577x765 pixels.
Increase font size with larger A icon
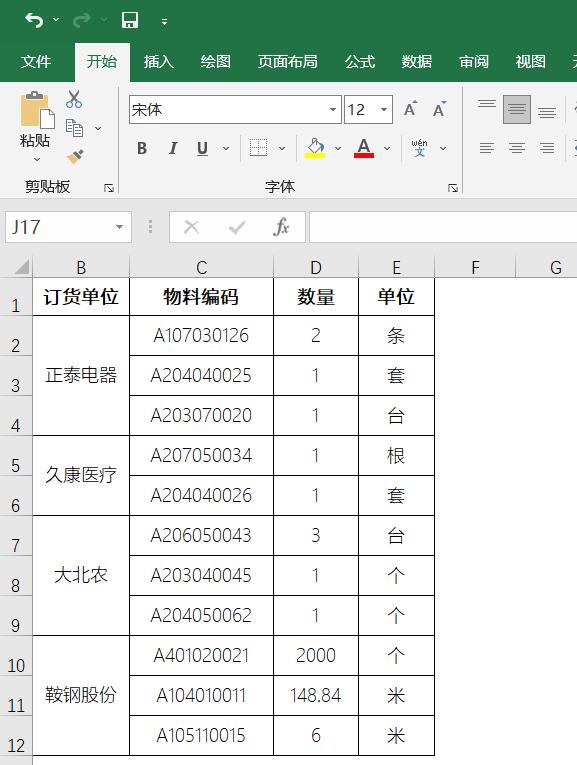coord(410,109)
